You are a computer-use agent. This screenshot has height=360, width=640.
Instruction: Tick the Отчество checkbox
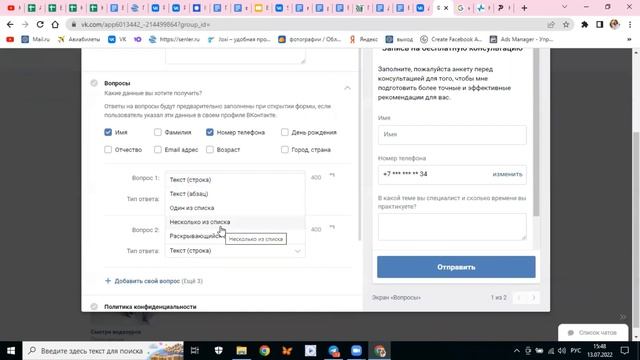click(x=108, y=150)
